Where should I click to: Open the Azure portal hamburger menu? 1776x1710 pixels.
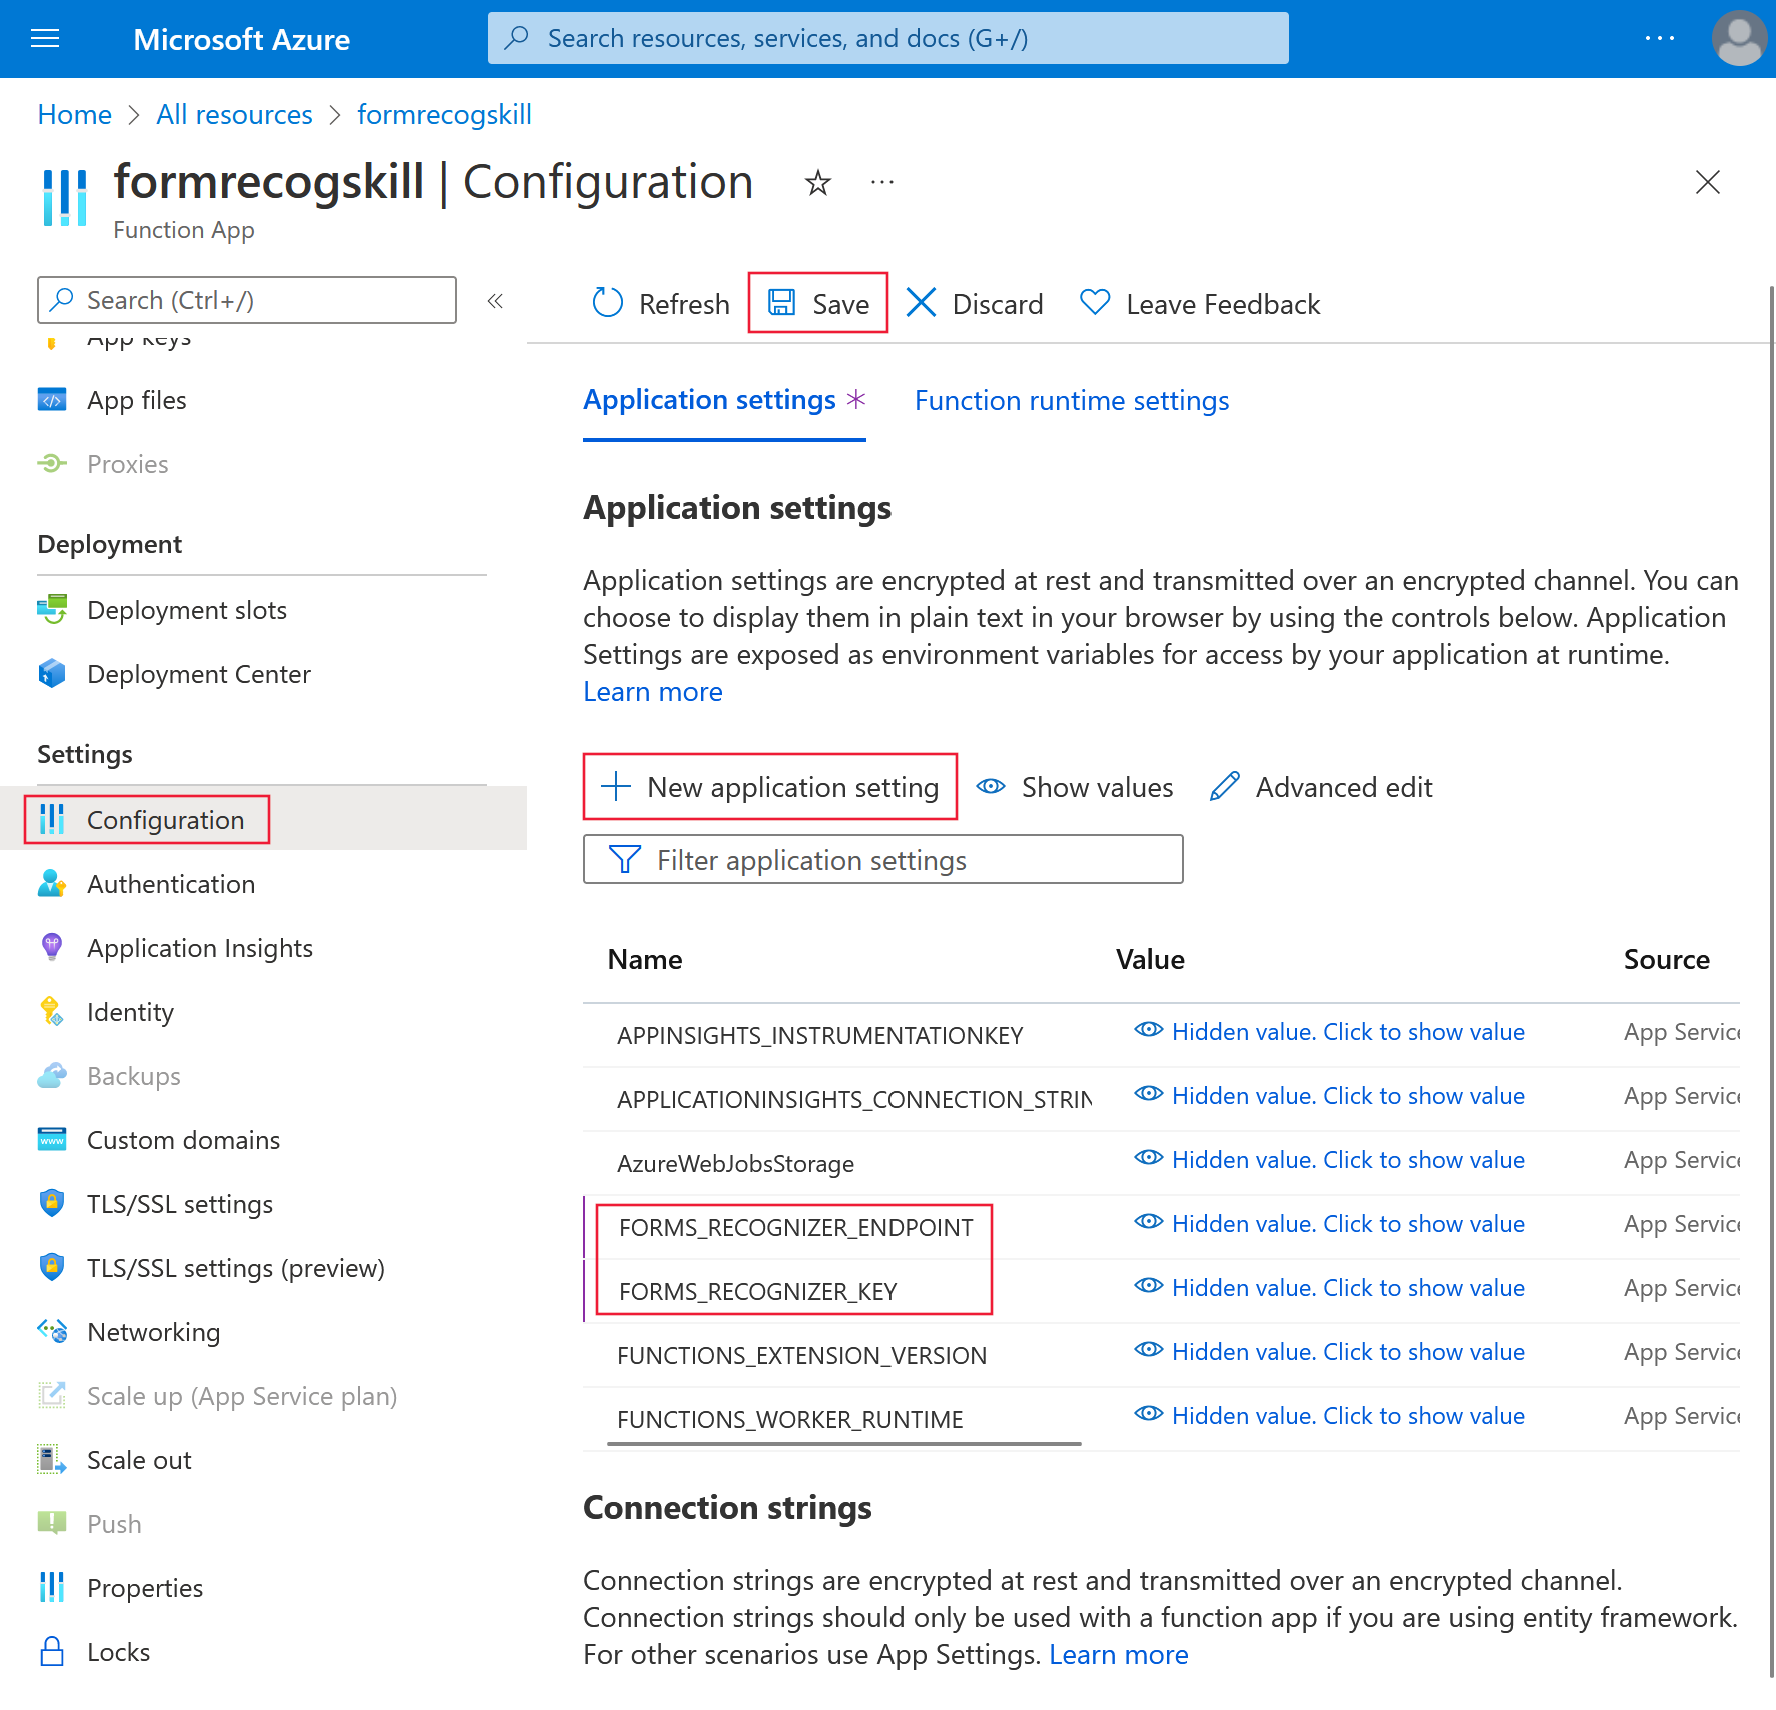[44, 38]
